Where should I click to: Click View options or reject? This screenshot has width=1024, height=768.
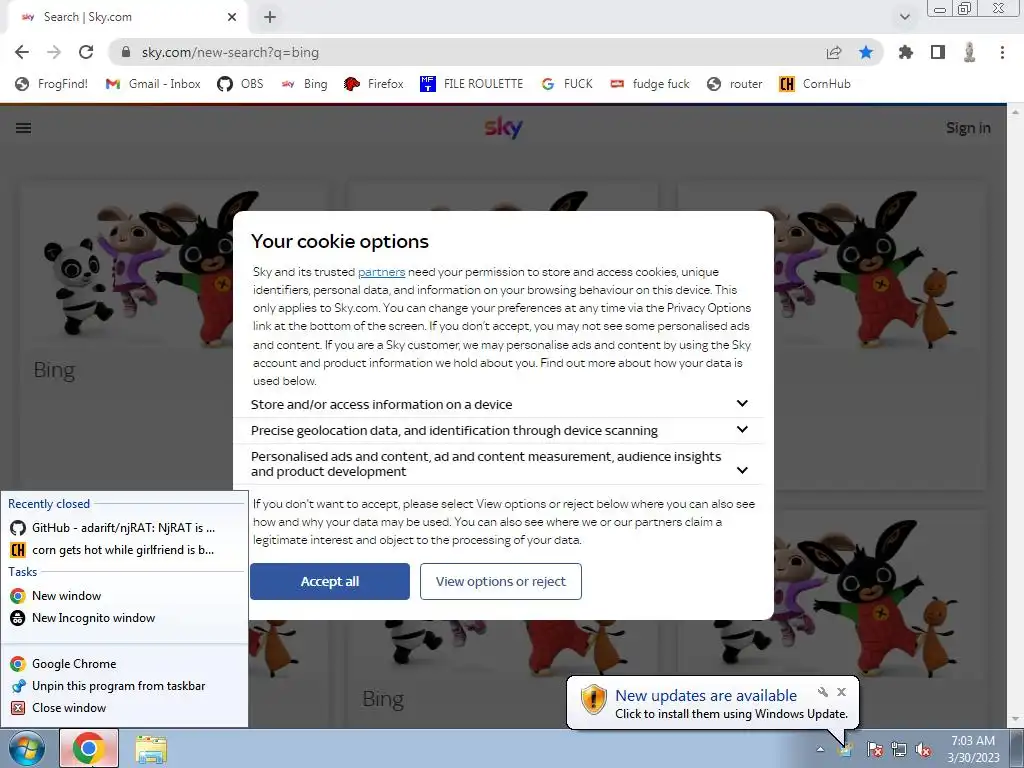(501, 581)
